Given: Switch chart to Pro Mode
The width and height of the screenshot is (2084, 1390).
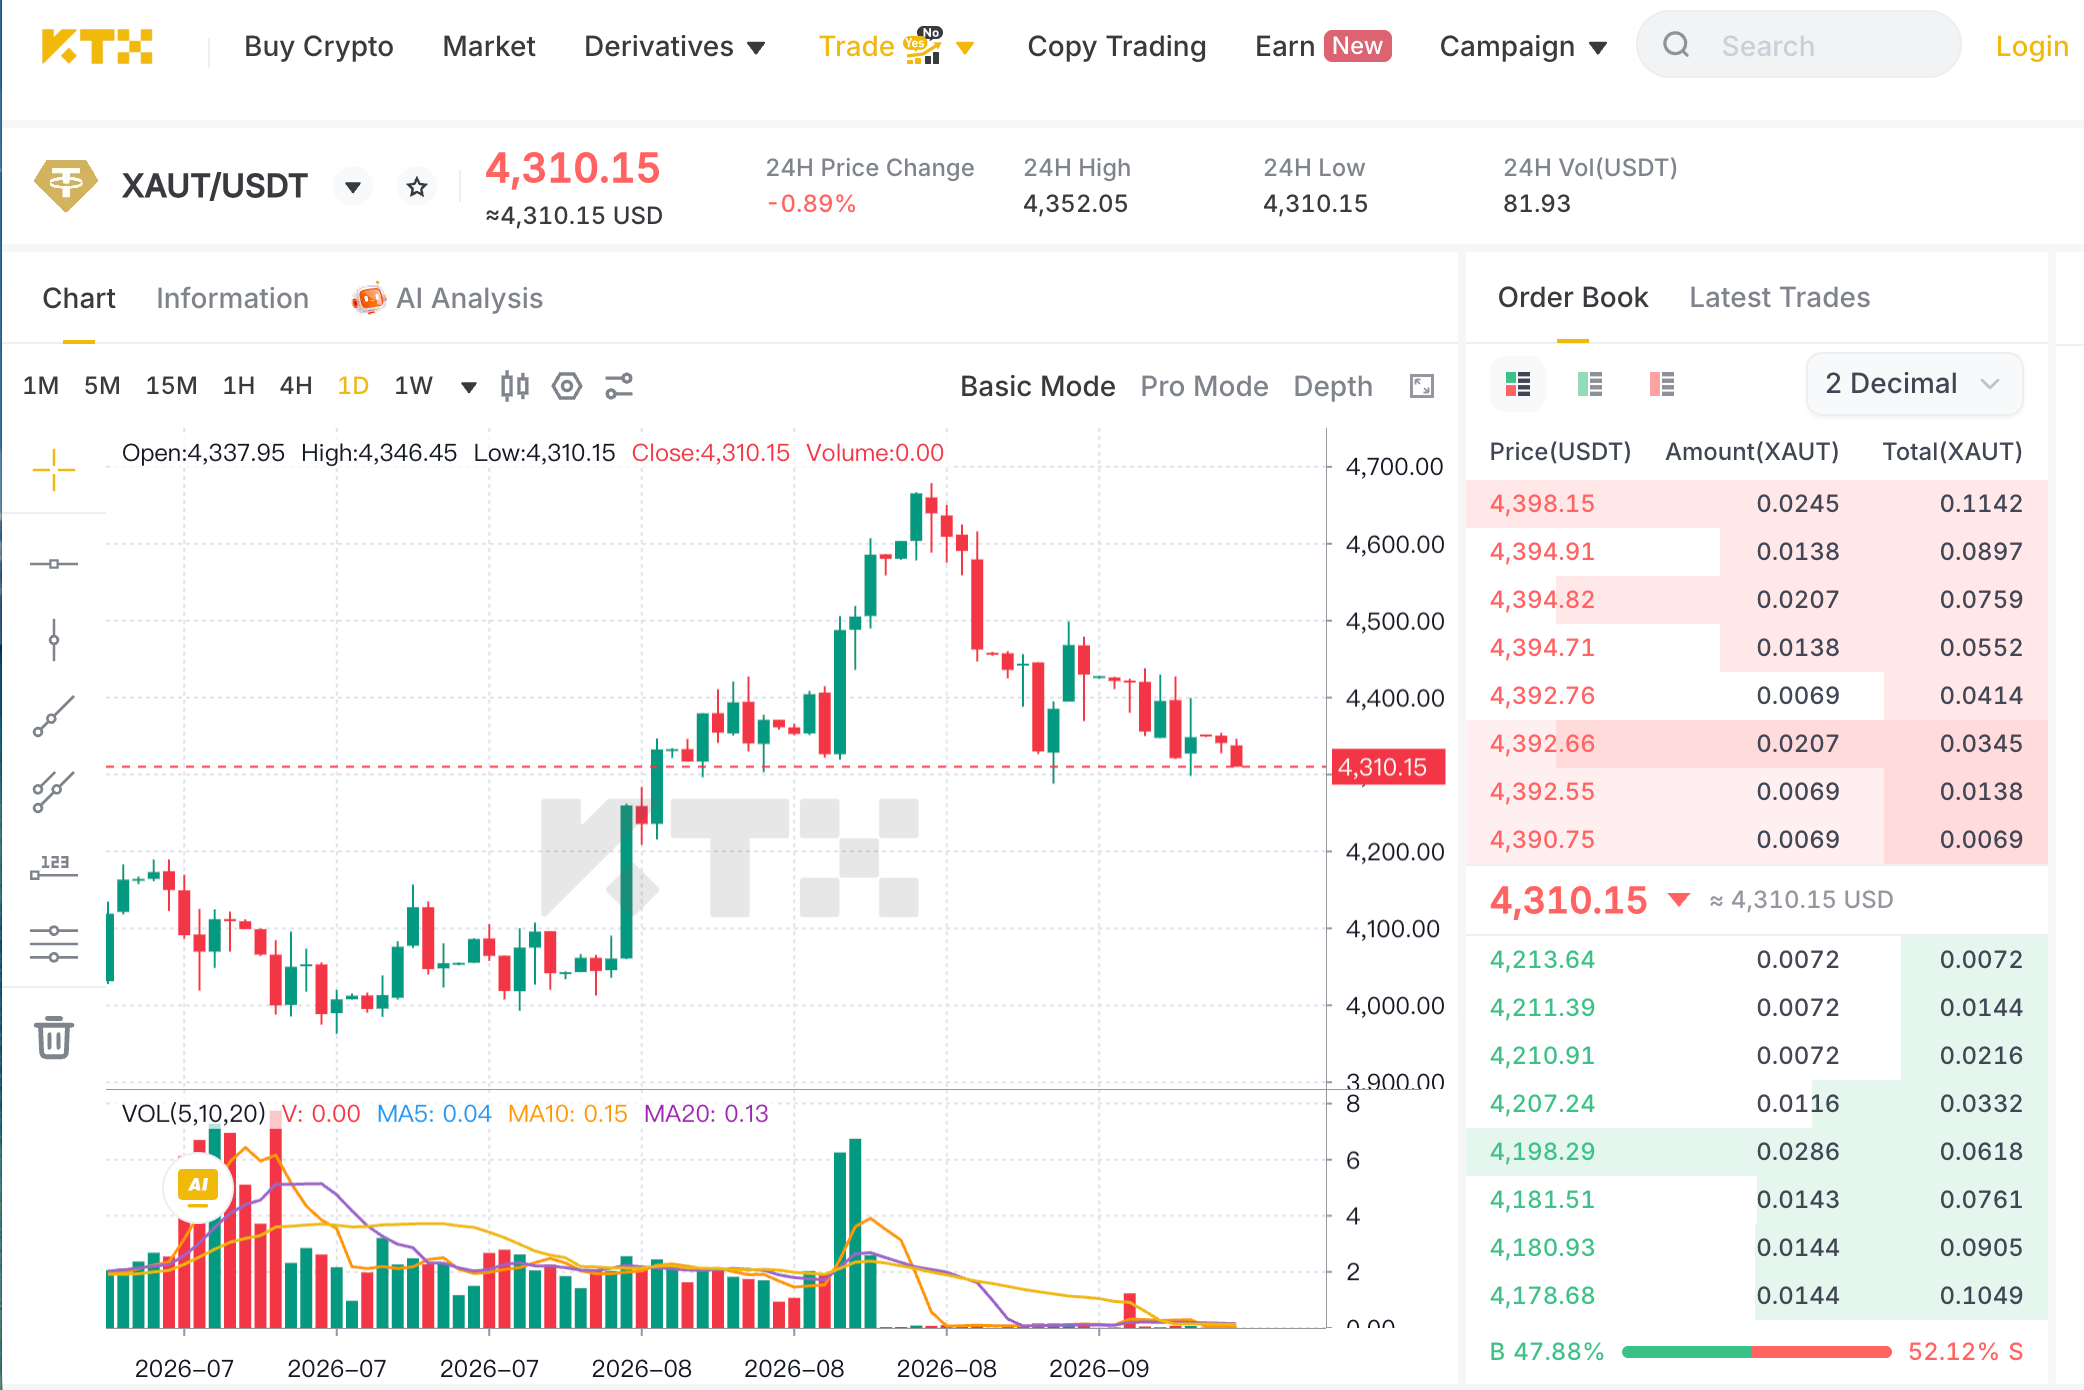Looking at the screenshot, I should [1204, 386].
